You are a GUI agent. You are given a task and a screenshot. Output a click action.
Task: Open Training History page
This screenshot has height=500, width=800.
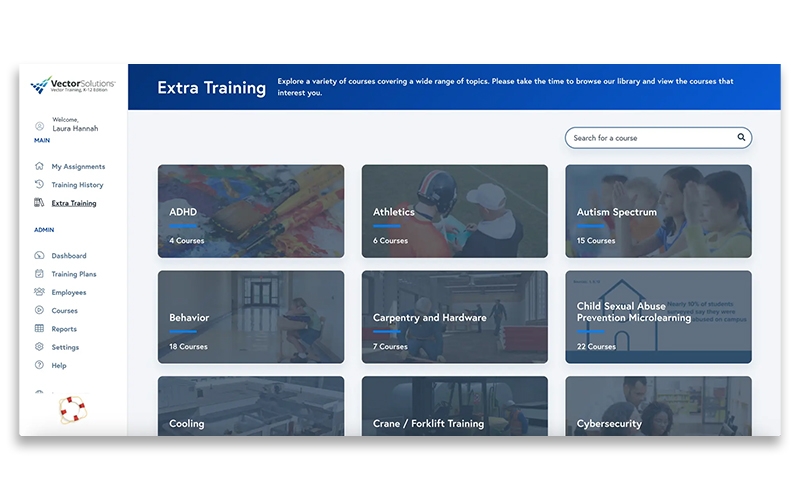point(77,185)
